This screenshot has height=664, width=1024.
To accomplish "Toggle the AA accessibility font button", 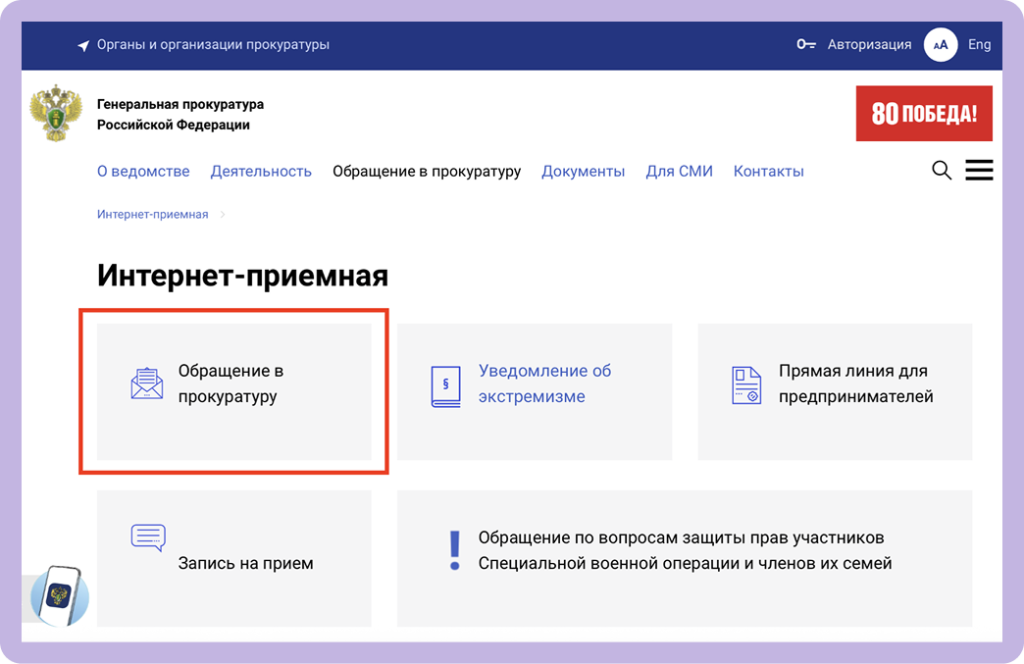I will point(940,44).
